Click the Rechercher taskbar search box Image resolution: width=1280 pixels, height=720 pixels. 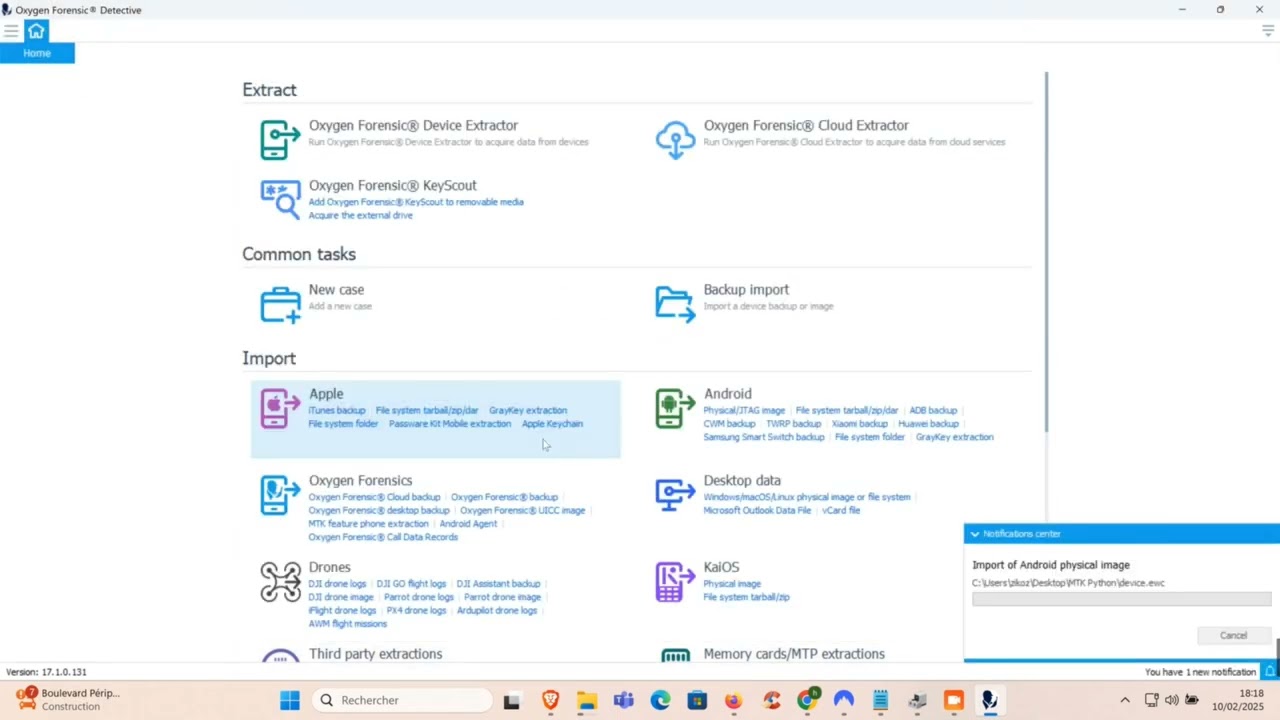[402, 700]
